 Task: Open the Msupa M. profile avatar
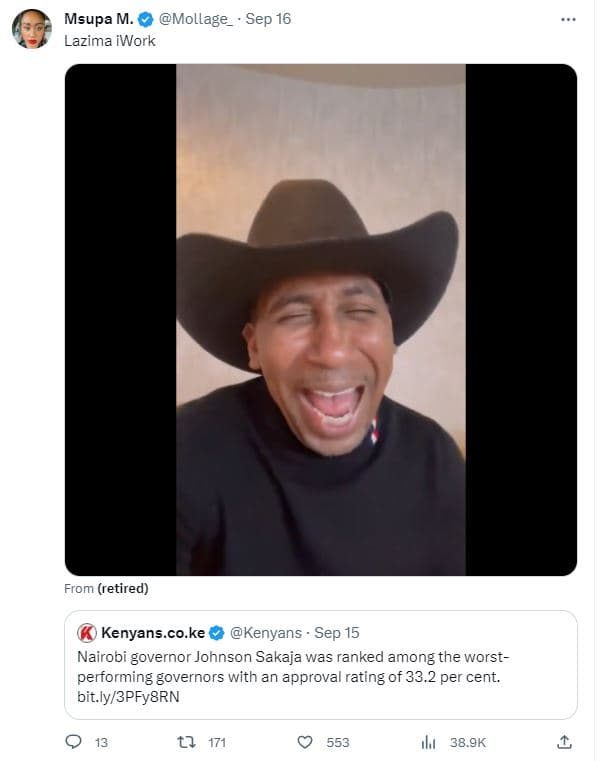coord(31,29)
